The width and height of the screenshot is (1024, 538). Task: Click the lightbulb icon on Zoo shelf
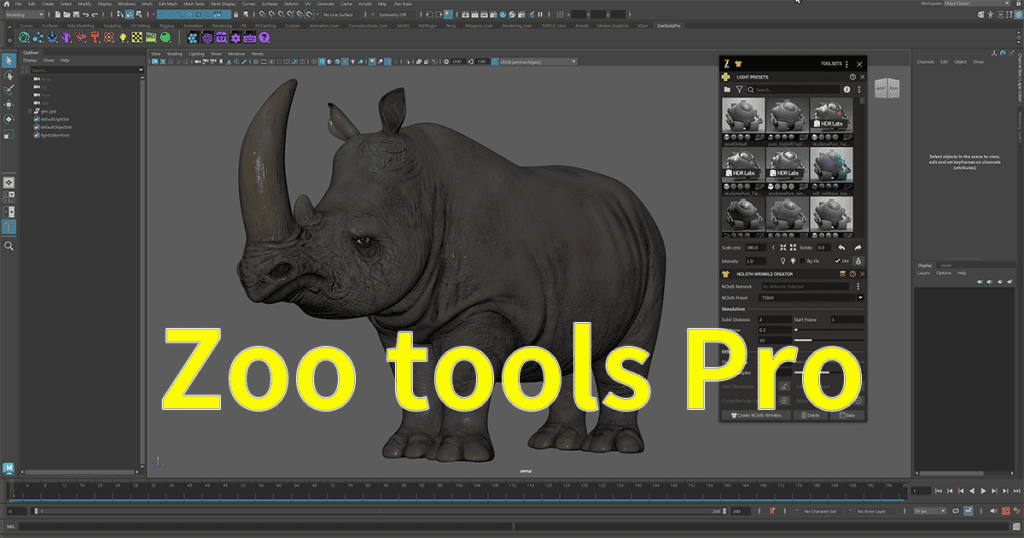[x=123, y=37]
